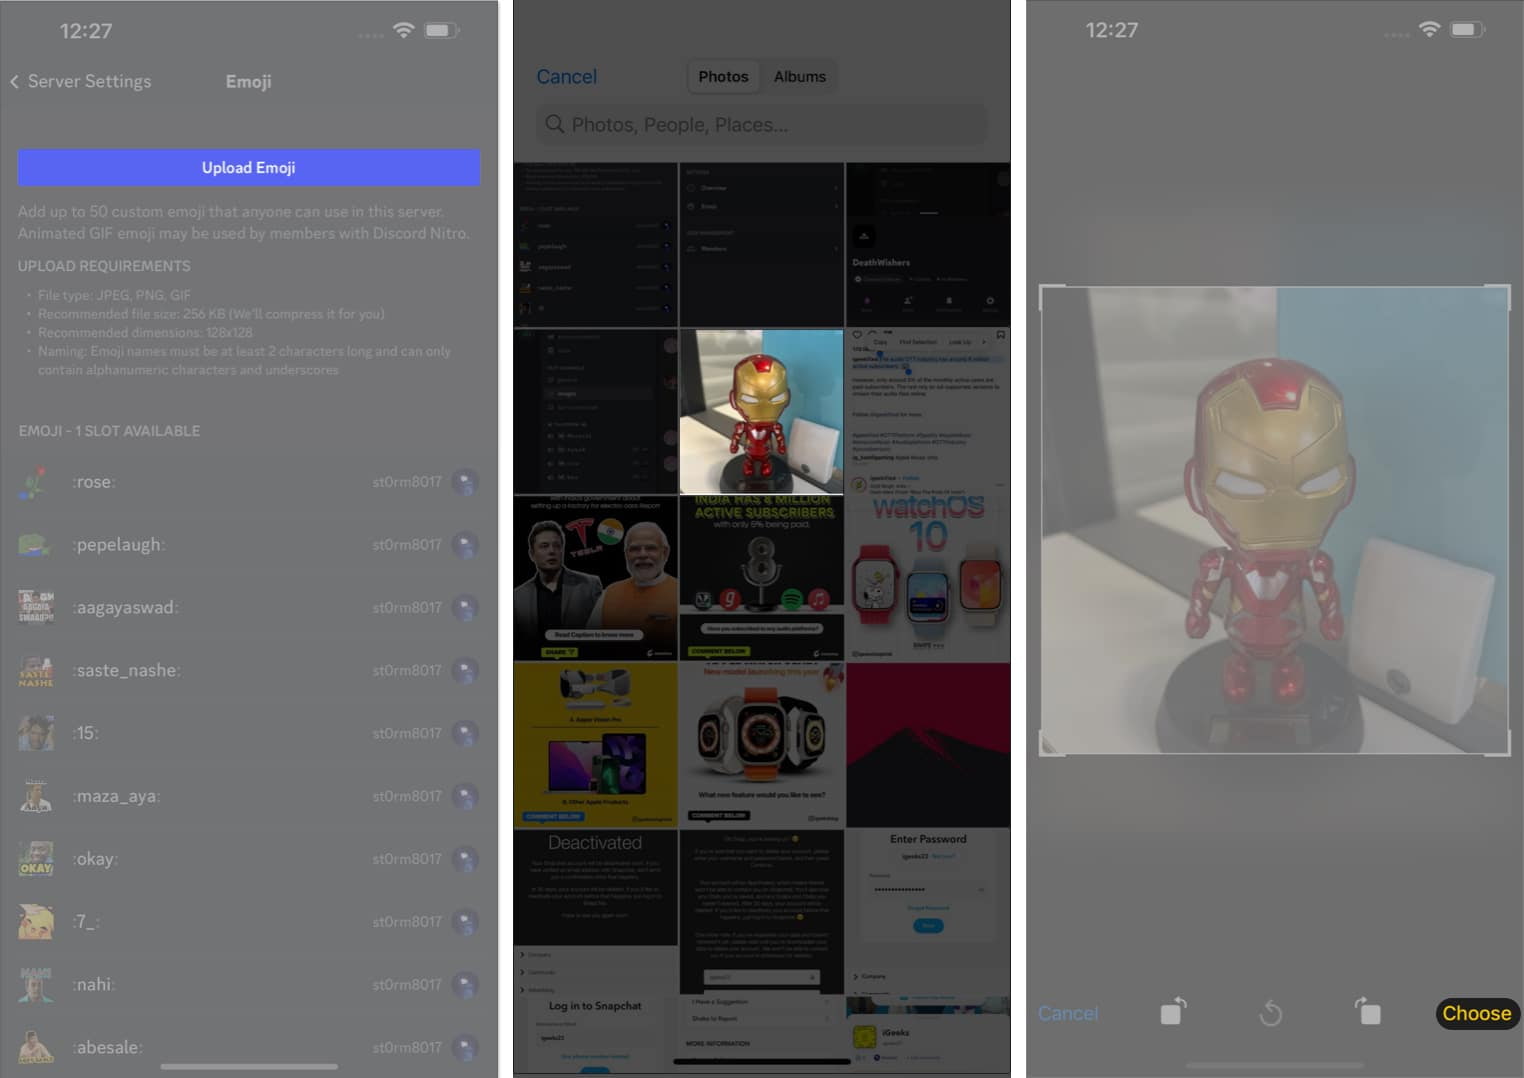Cancel the crop screen
The image size is (1524, 1078).
coord(1068,1013)
